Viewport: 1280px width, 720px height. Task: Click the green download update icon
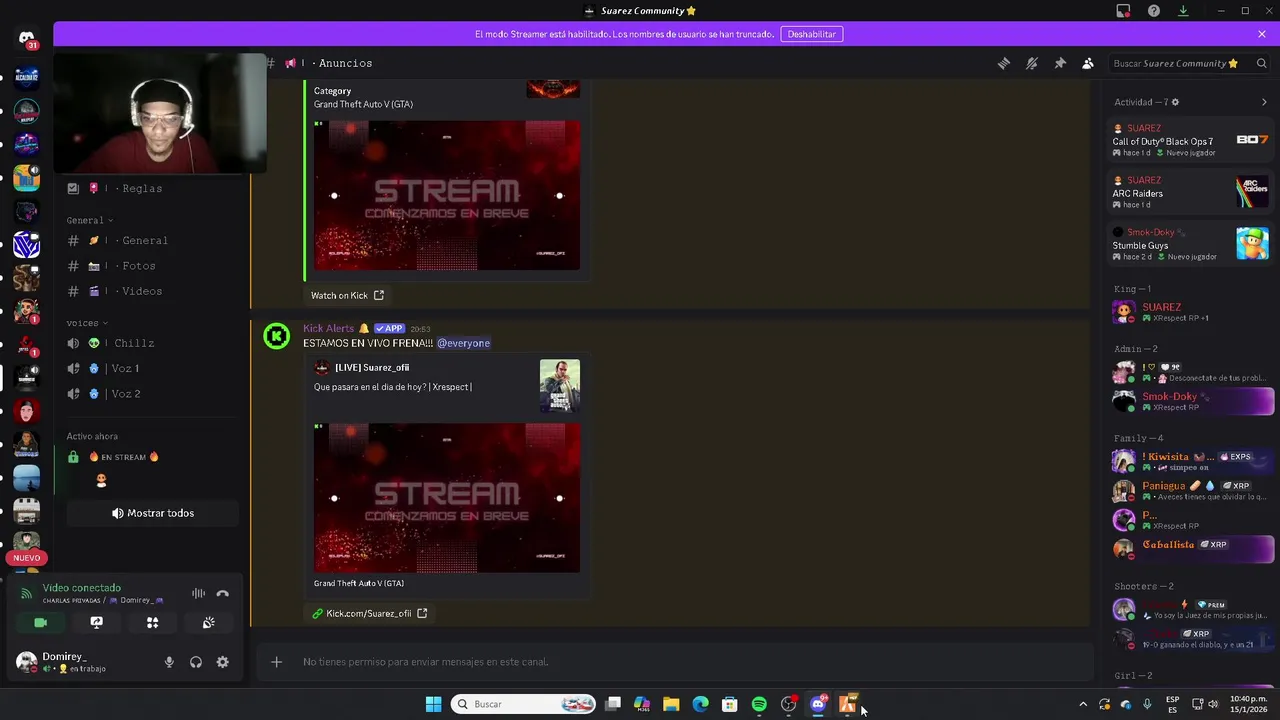1183,11
